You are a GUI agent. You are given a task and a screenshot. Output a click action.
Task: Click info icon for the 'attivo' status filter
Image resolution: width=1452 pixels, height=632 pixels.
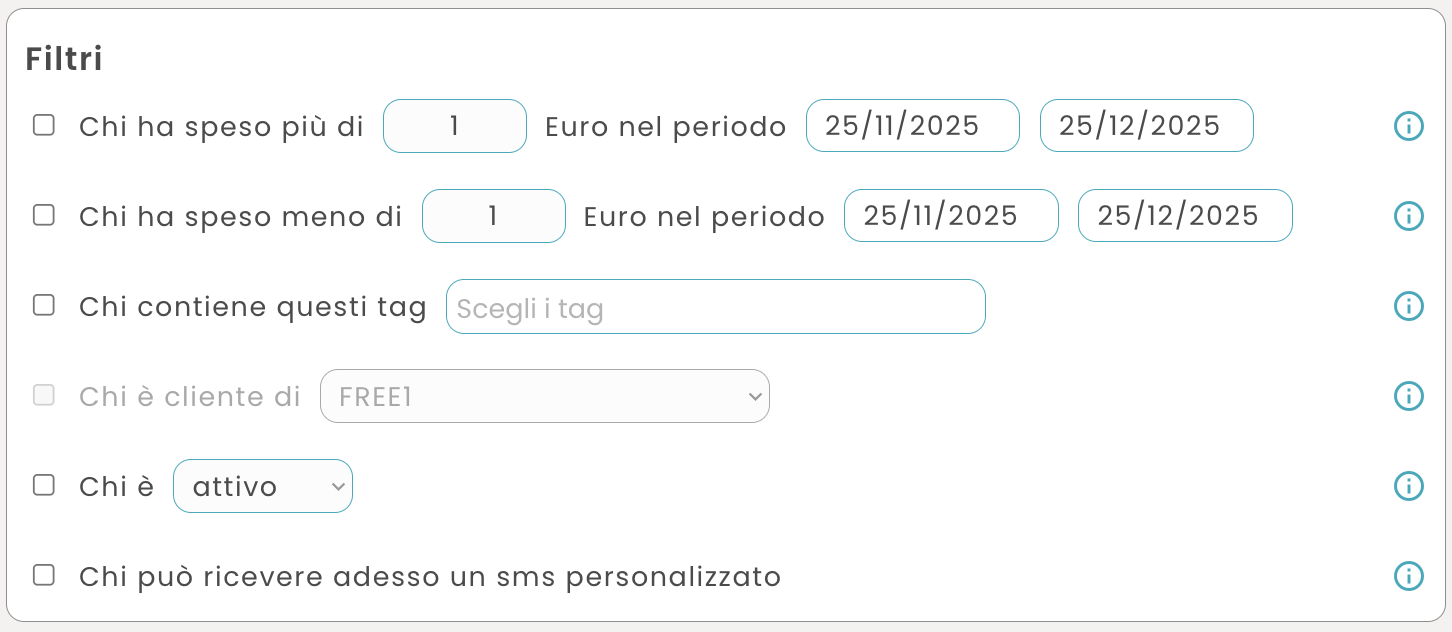[x=1408, y=486]
